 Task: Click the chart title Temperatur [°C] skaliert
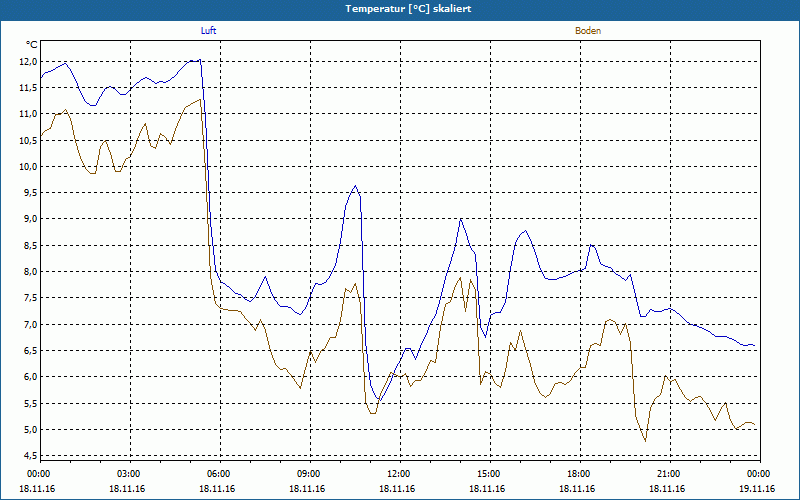408,9
